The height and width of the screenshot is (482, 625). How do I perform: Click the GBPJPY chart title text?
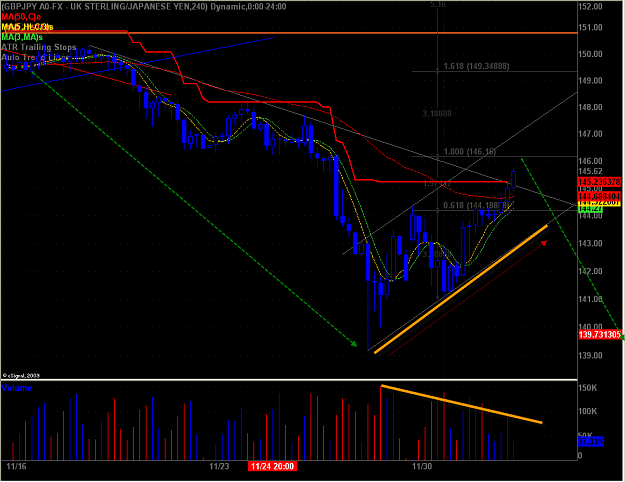[x=143, y=6]
